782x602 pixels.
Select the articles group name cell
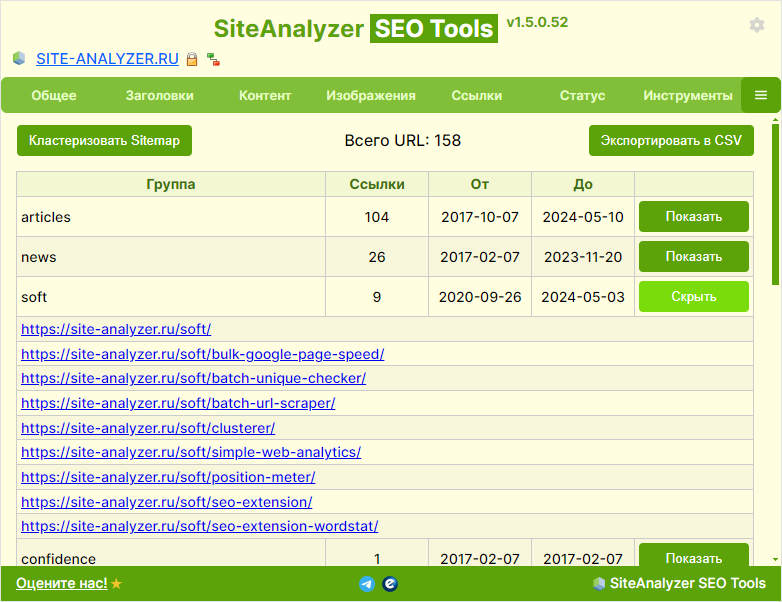[171, 217]
